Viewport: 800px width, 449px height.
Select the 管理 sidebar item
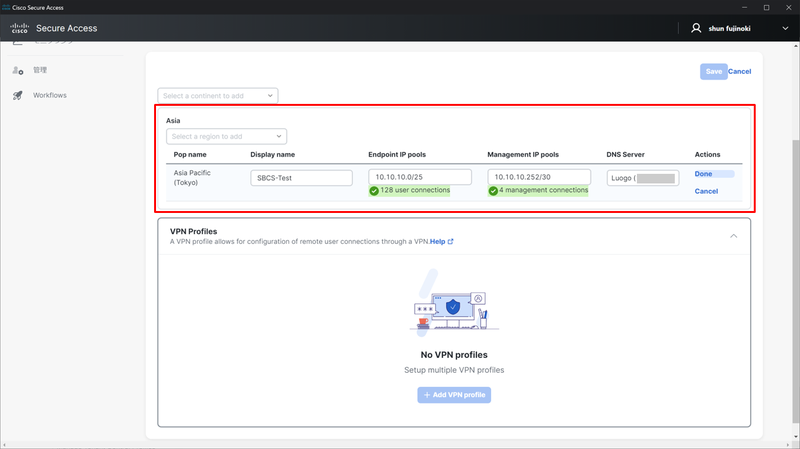(40, 70)
